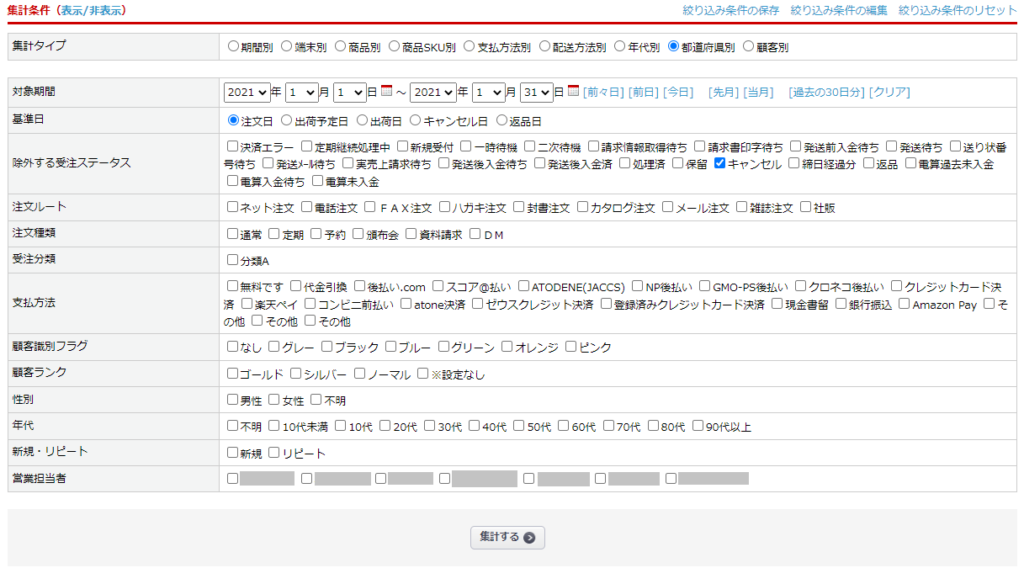
Task: Tick the Amazon Pay payment method checkbox
Action: [x=905, y=304]
